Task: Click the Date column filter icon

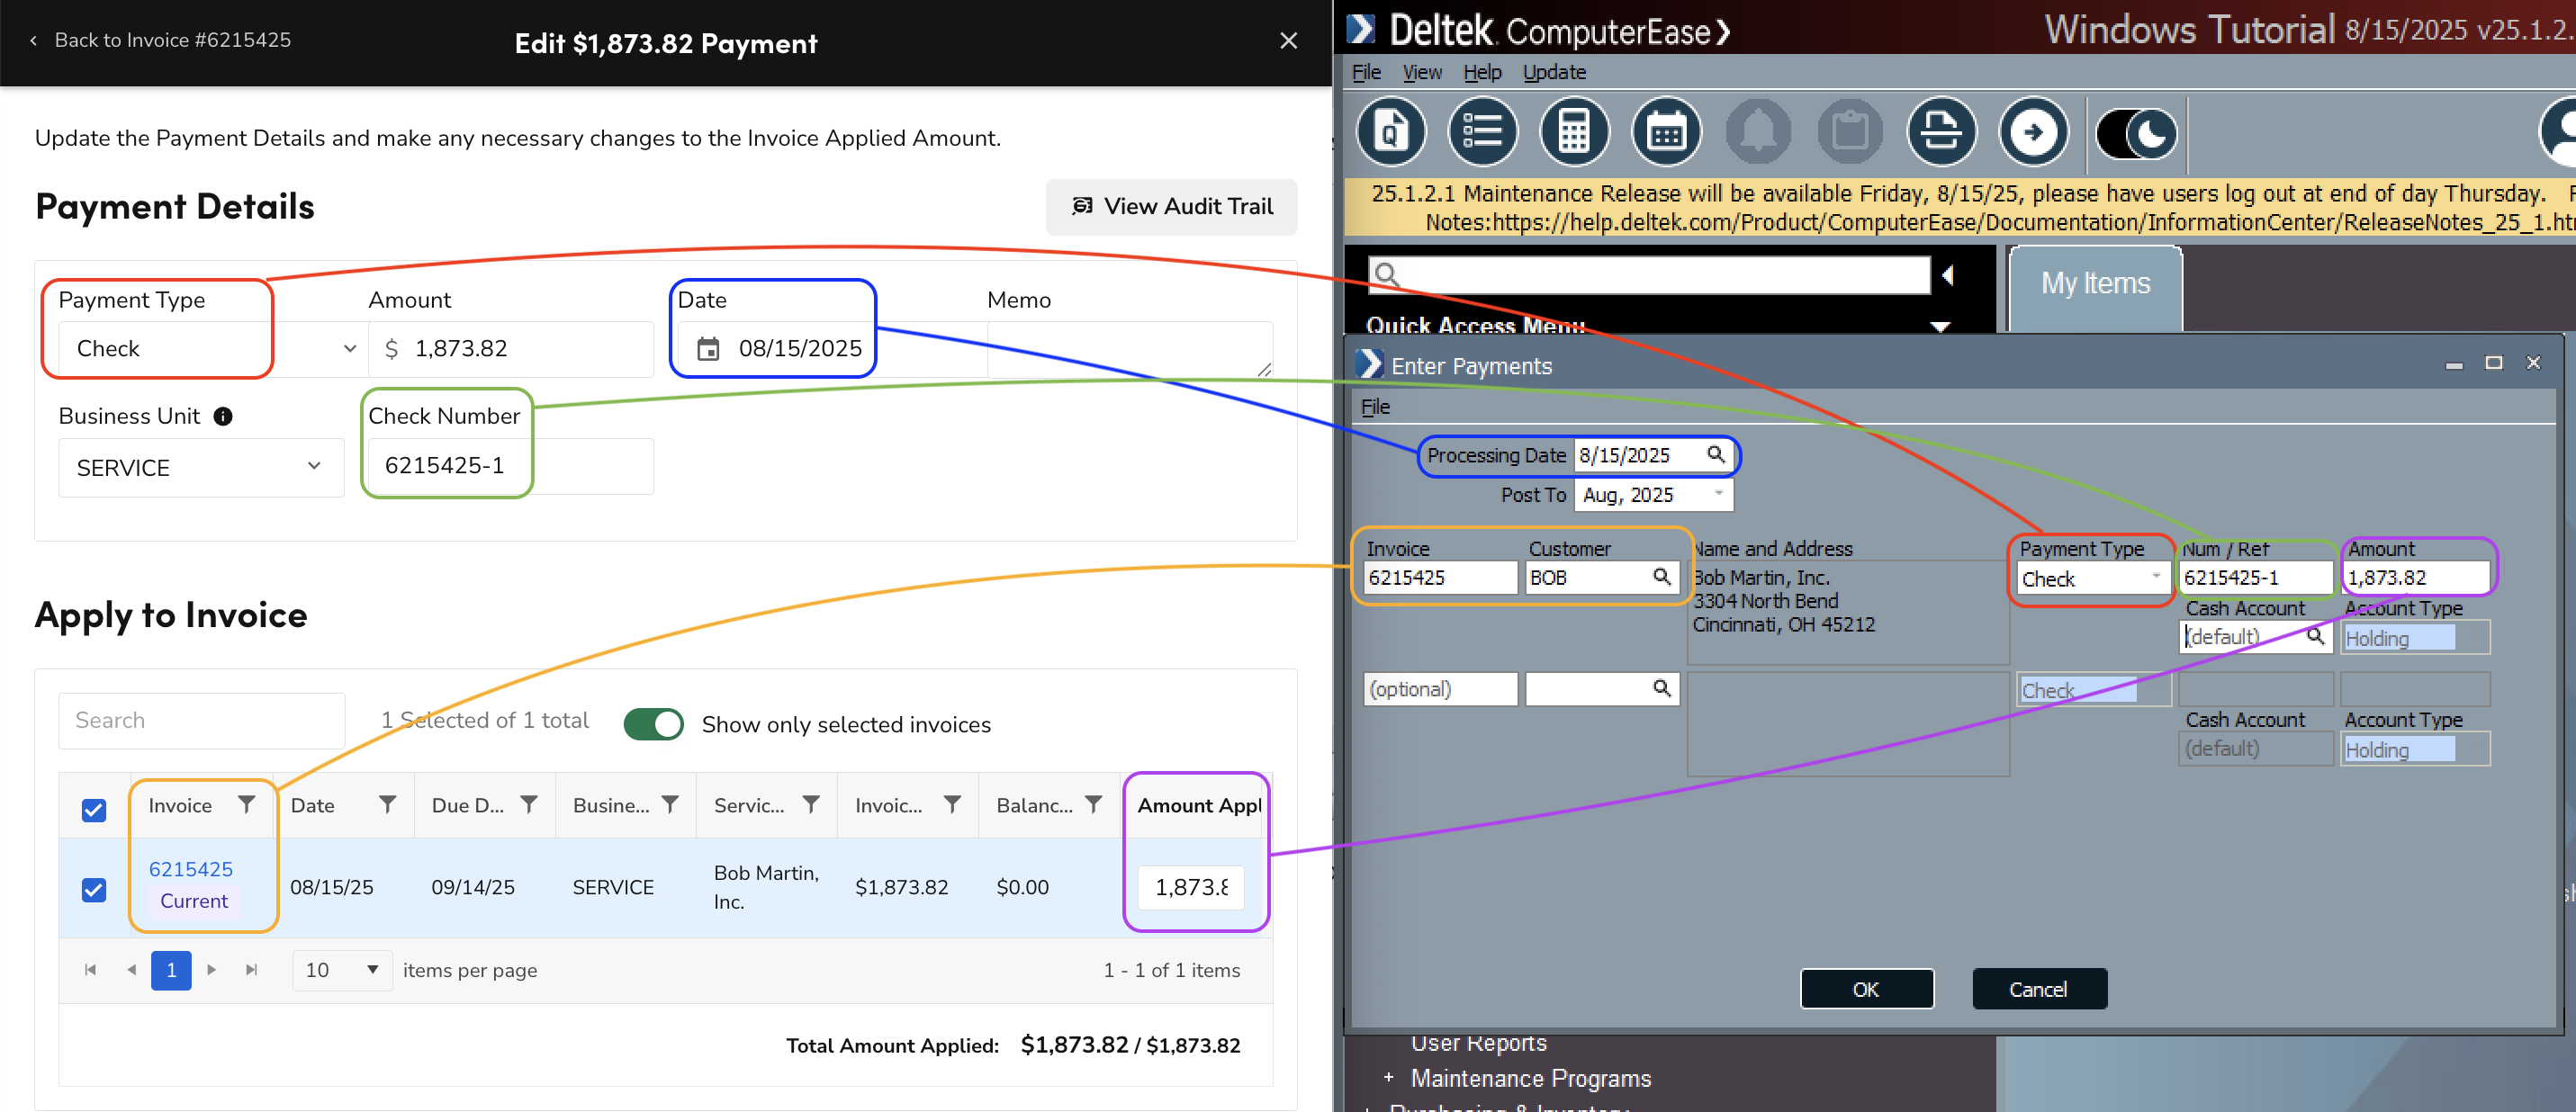Action: [387, 804]
